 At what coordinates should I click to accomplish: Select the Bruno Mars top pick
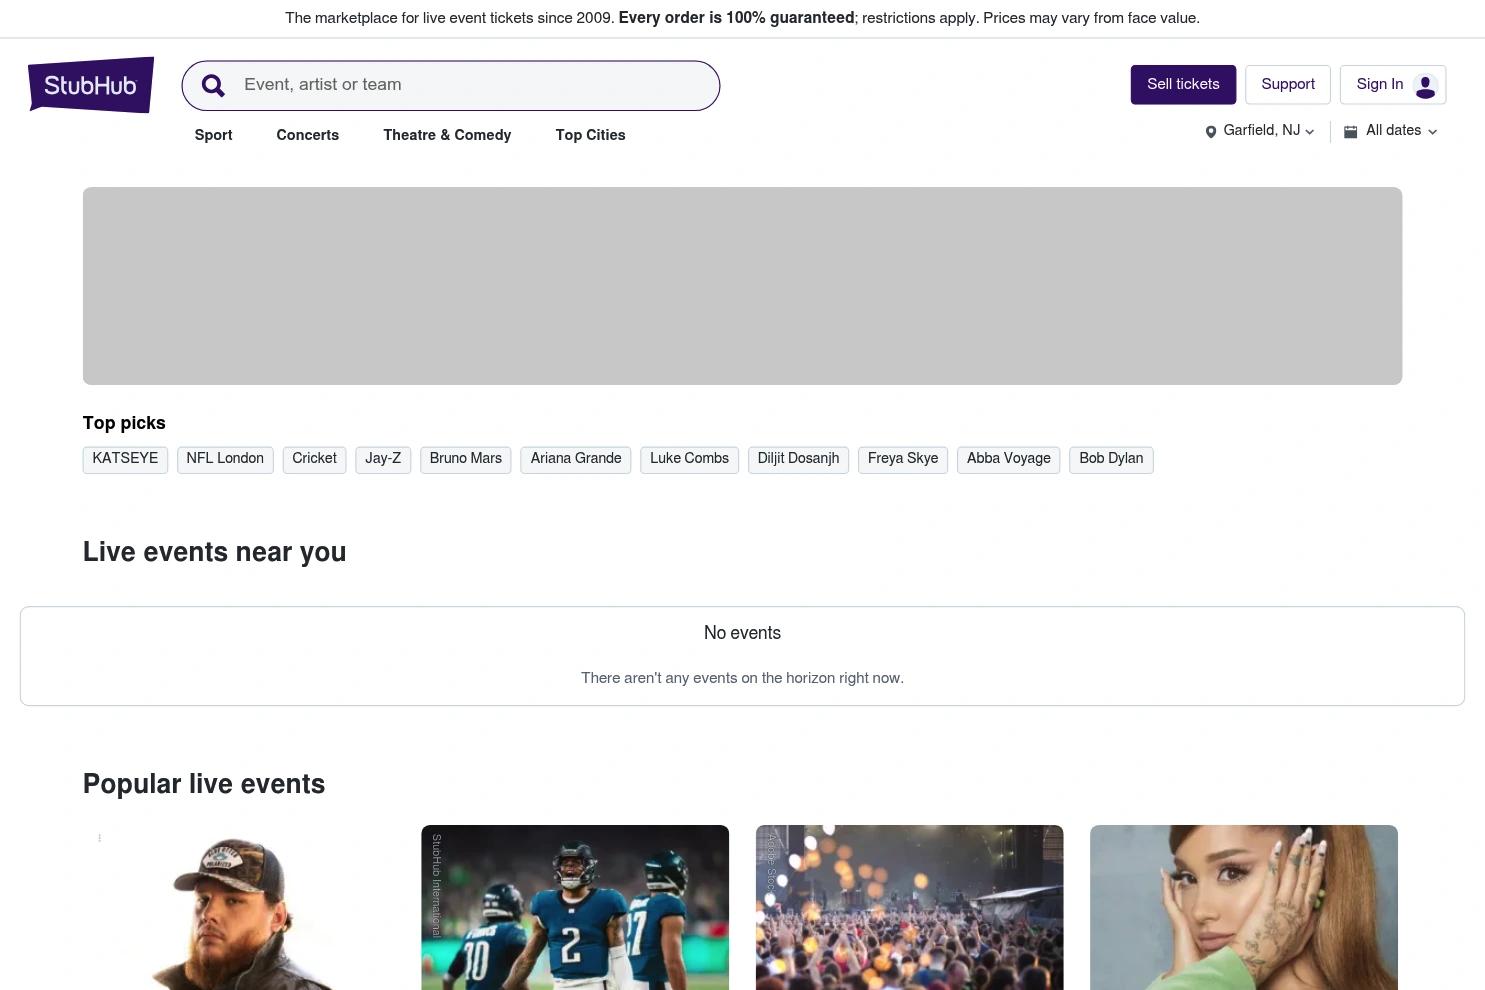point(466,459)
